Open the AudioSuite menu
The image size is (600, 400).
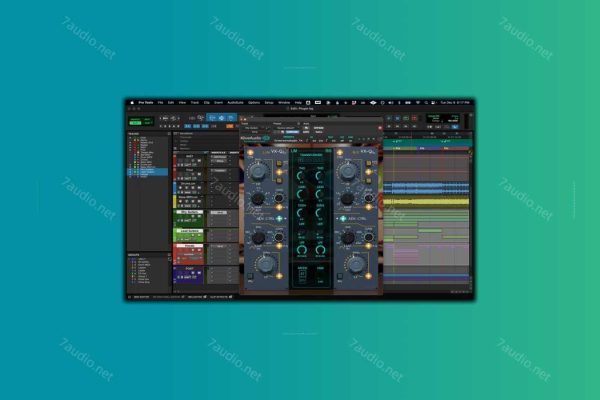pyautogui.click(x=235, y=103)
